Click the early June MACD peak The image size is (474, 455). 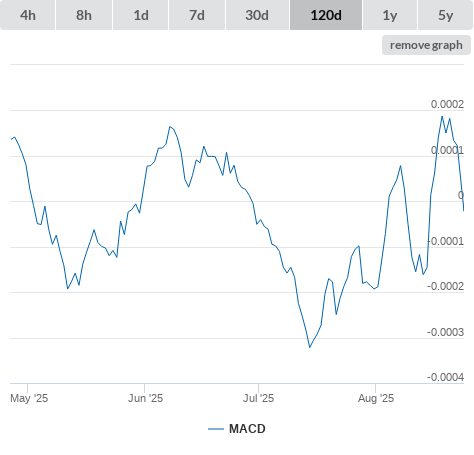coord(170,127)
